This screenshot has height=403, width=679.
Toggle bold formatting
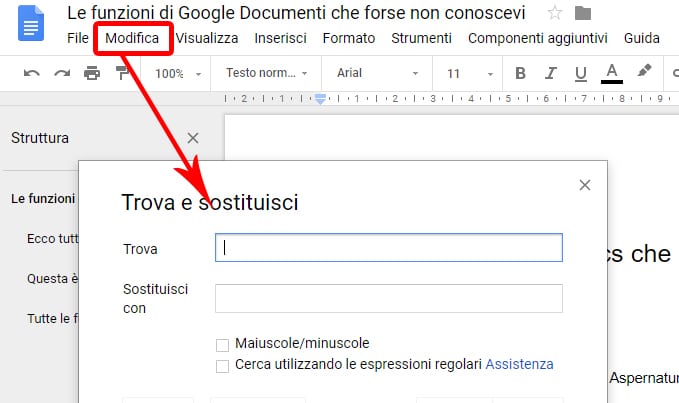tap(520, 73)
